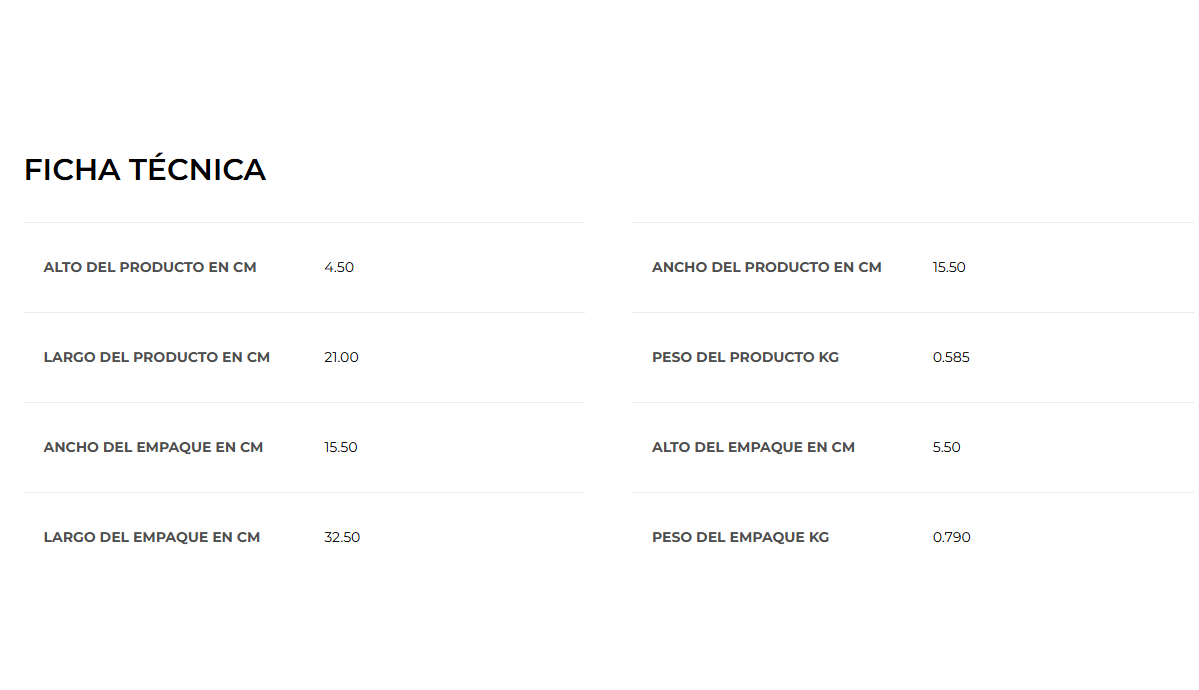Click the word TÉCNICA in the title
This screenshot has width=1199, height=690.
pyautogui.click(x=197, y=170)
